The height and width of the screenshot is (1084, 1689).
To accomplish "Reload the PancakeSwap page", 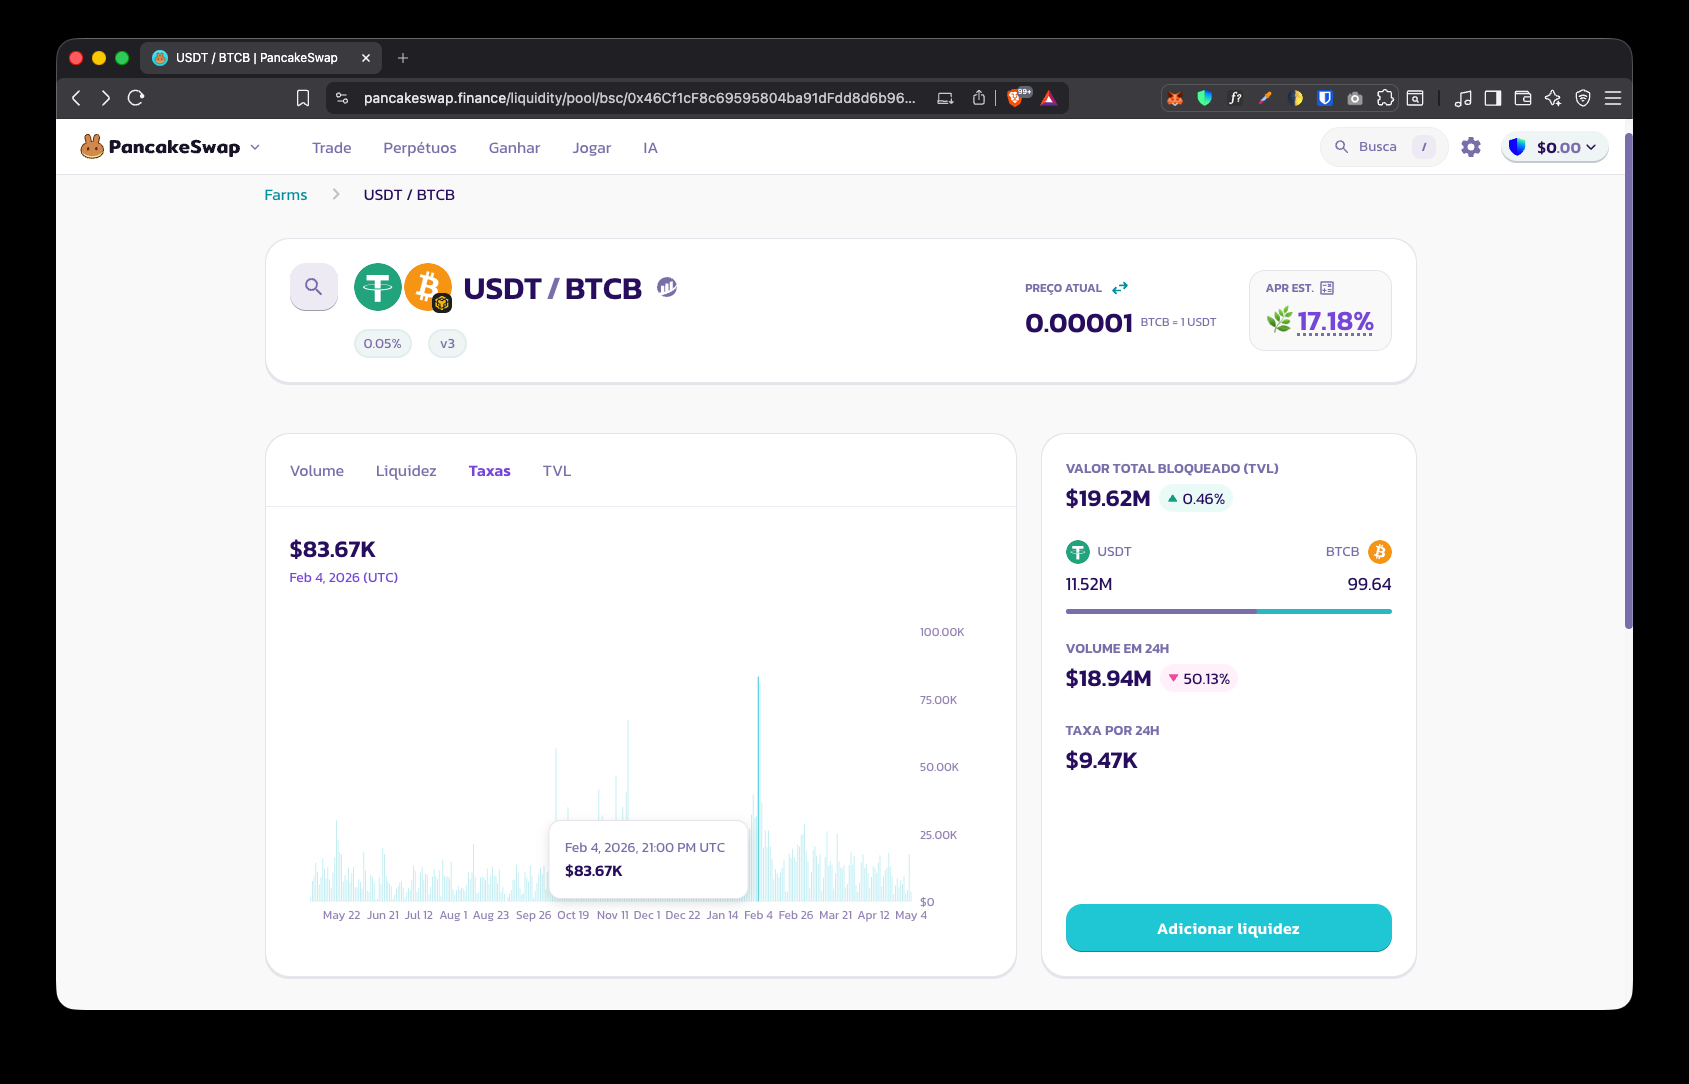I will (136, 98).
